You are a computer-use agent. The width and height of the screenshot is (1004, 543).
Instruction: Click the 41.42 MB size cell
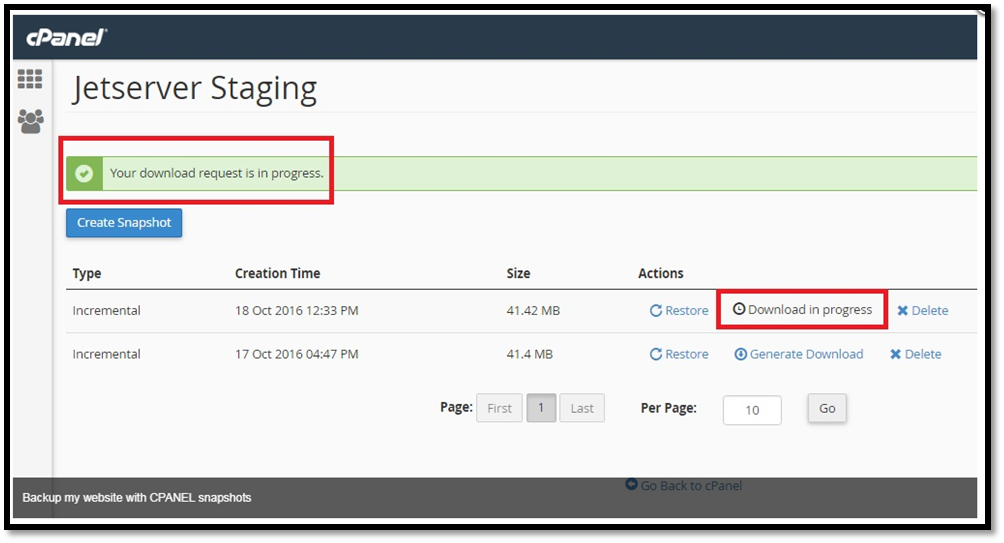click(x=533, y=311)
